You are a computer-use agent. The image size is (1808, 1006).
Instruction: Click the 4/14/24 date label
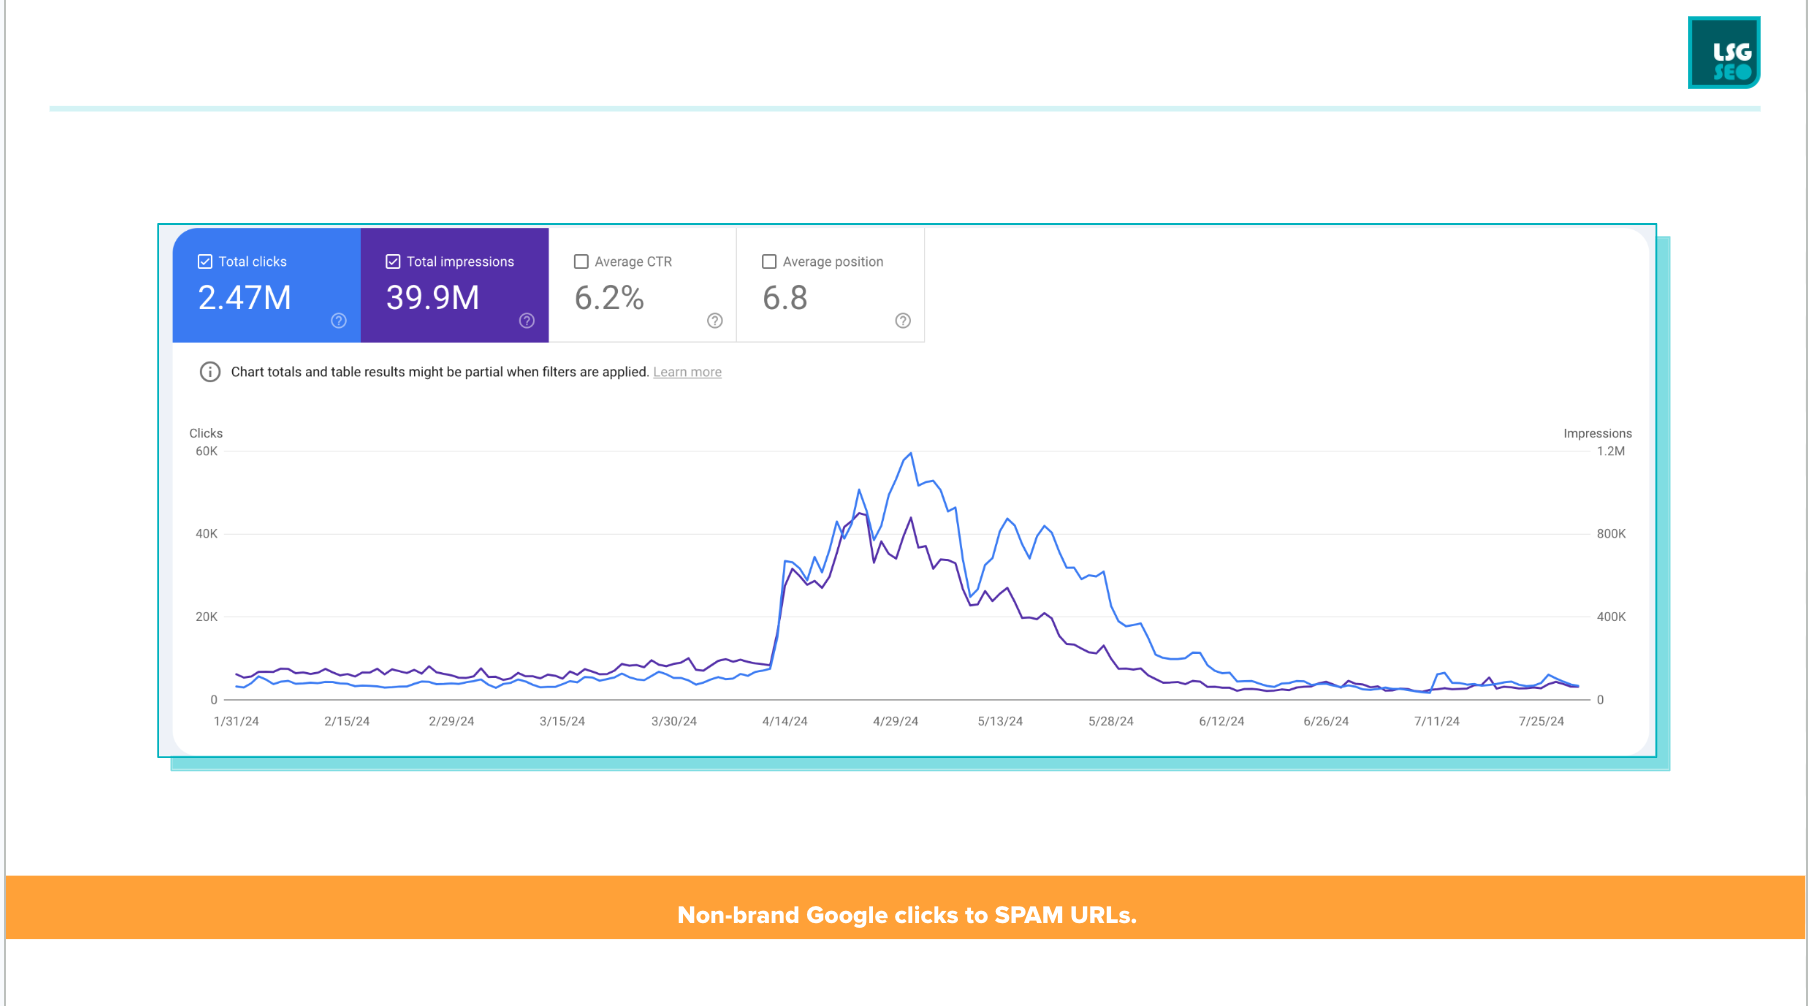[x=785, y=721]
